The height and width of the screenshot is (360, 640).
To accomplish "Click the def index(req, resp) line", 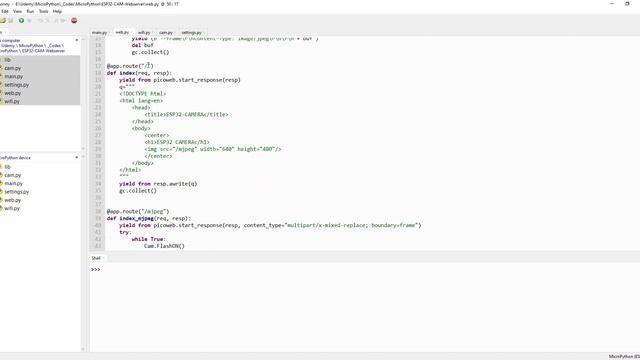I will 140,73.
